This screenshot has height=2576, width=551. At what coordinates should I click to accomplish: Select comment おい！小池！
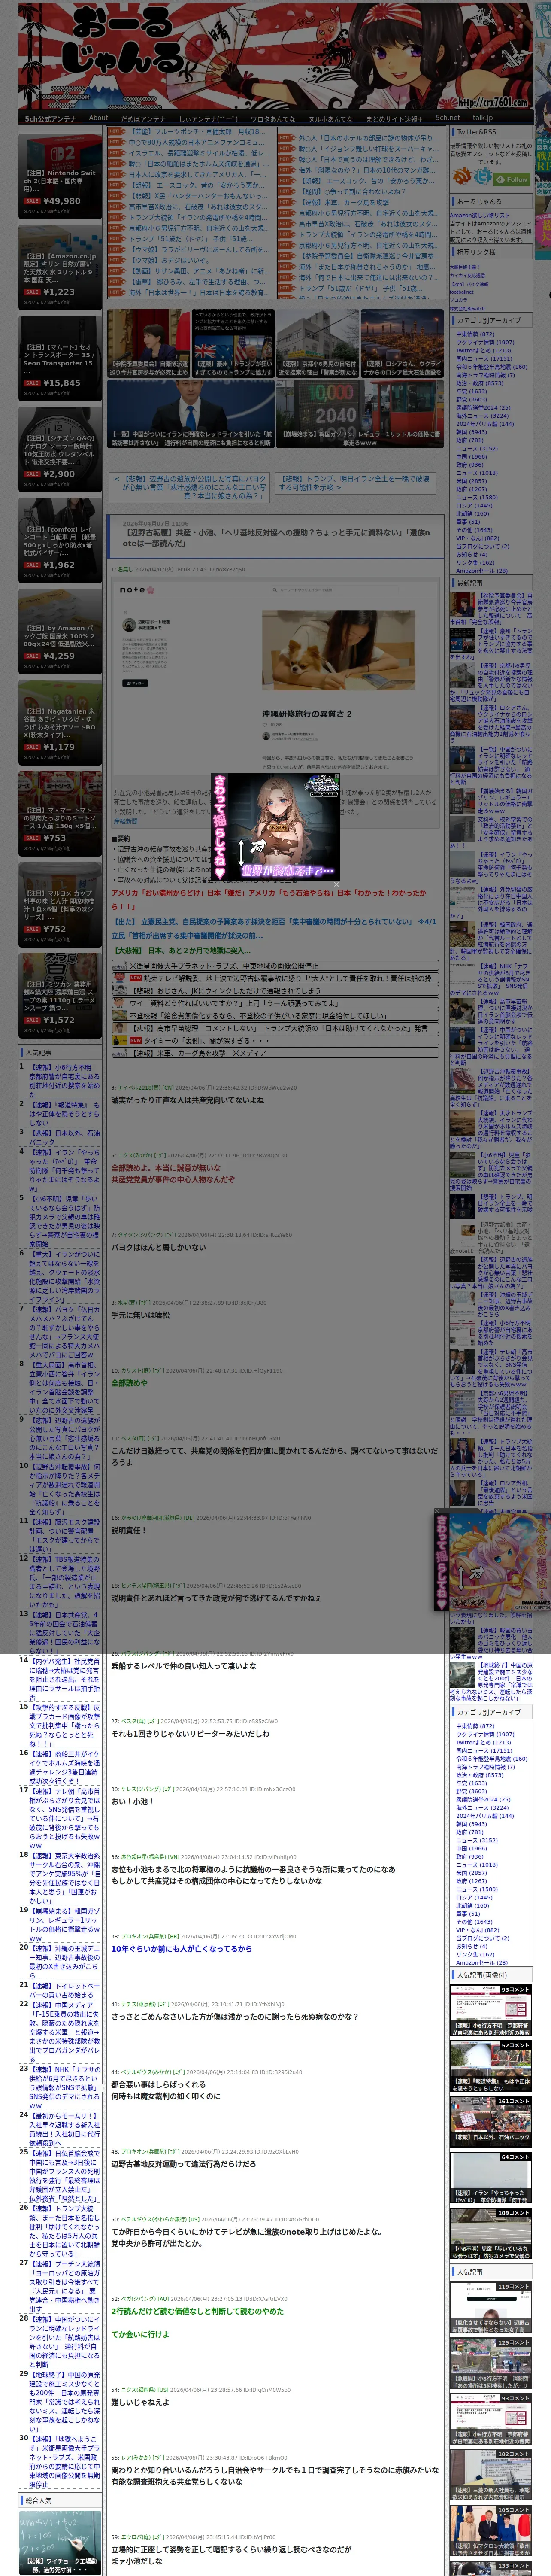[132, 1801]
